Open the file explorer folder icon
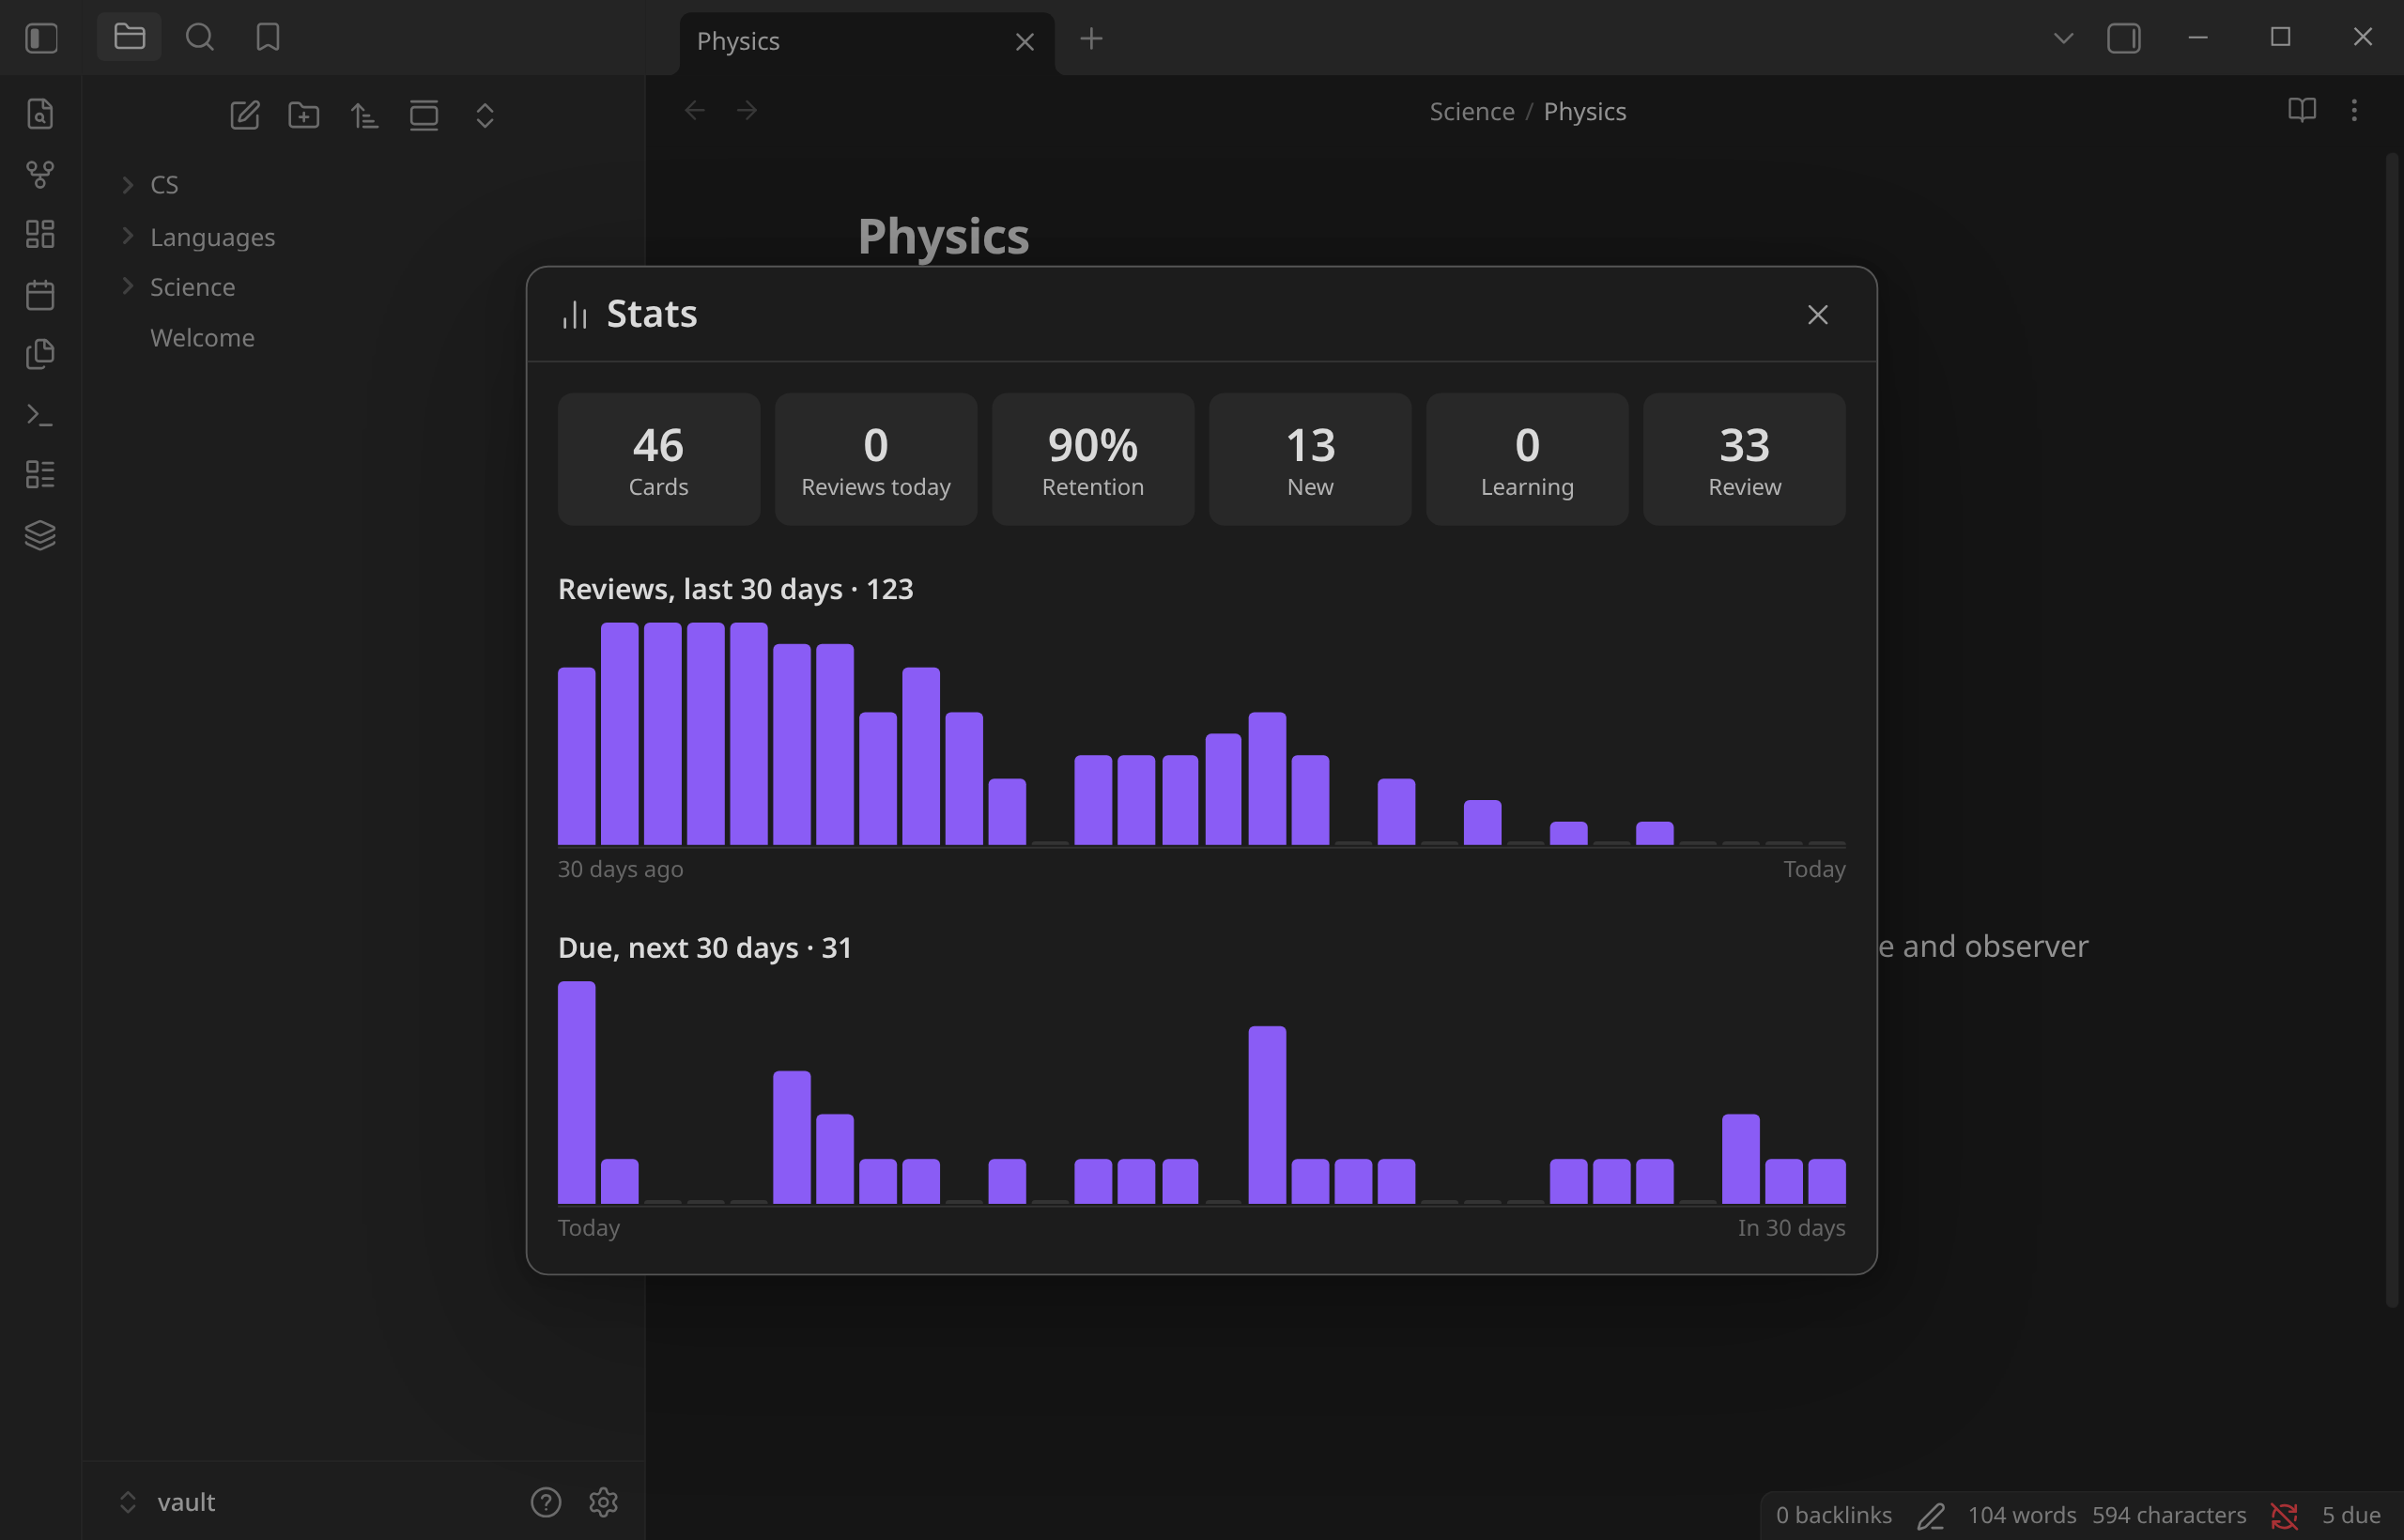 129,37
